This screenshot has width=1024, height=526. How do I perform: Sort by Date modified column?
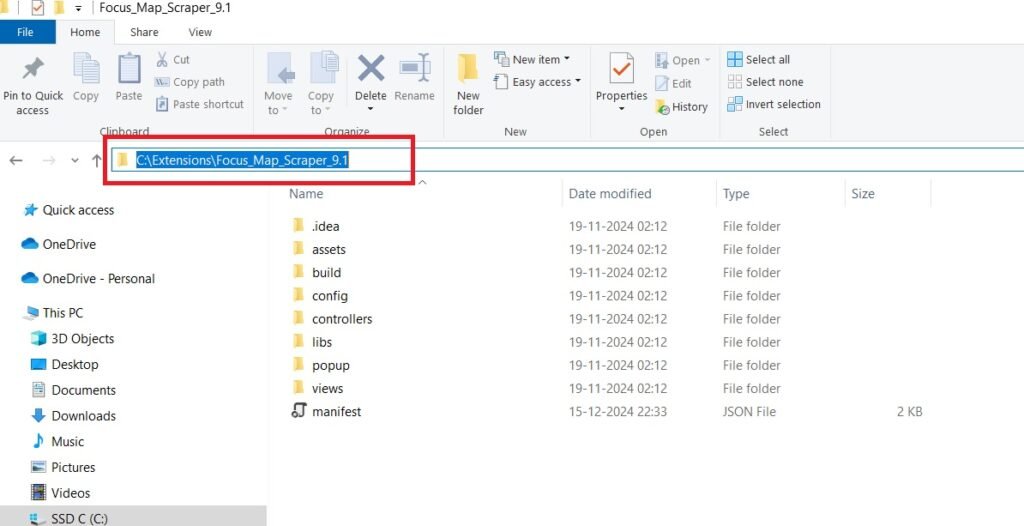click(x=609, y=193)
